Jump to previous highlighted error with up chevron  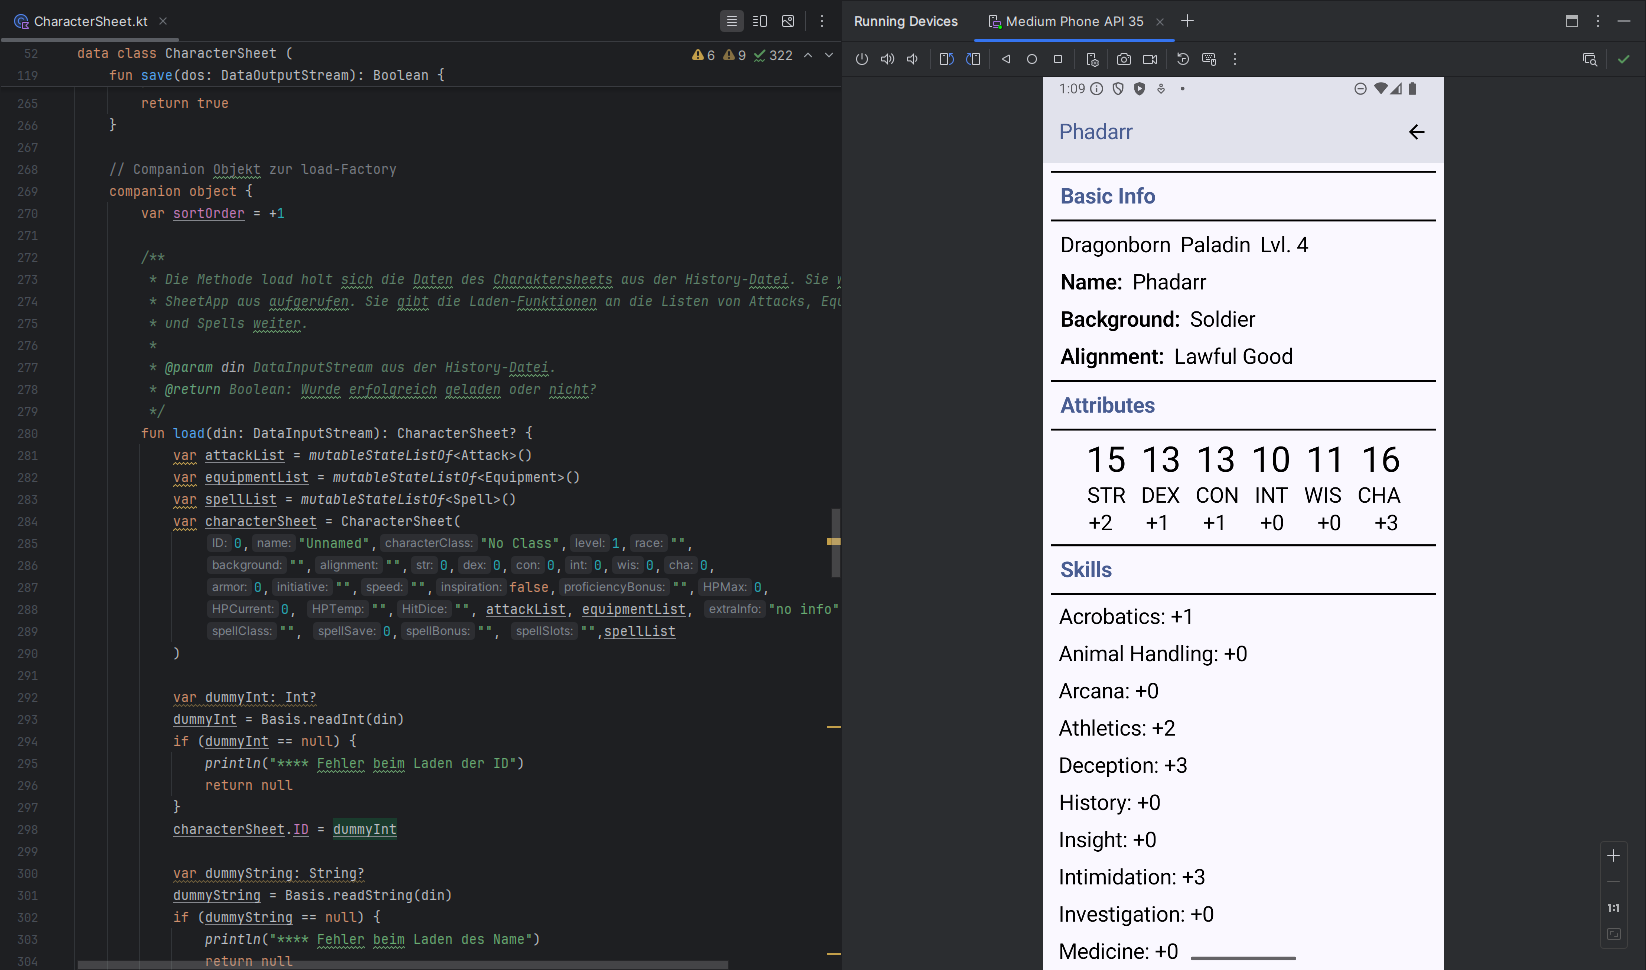pyautogui.click(x=808, y=55)
